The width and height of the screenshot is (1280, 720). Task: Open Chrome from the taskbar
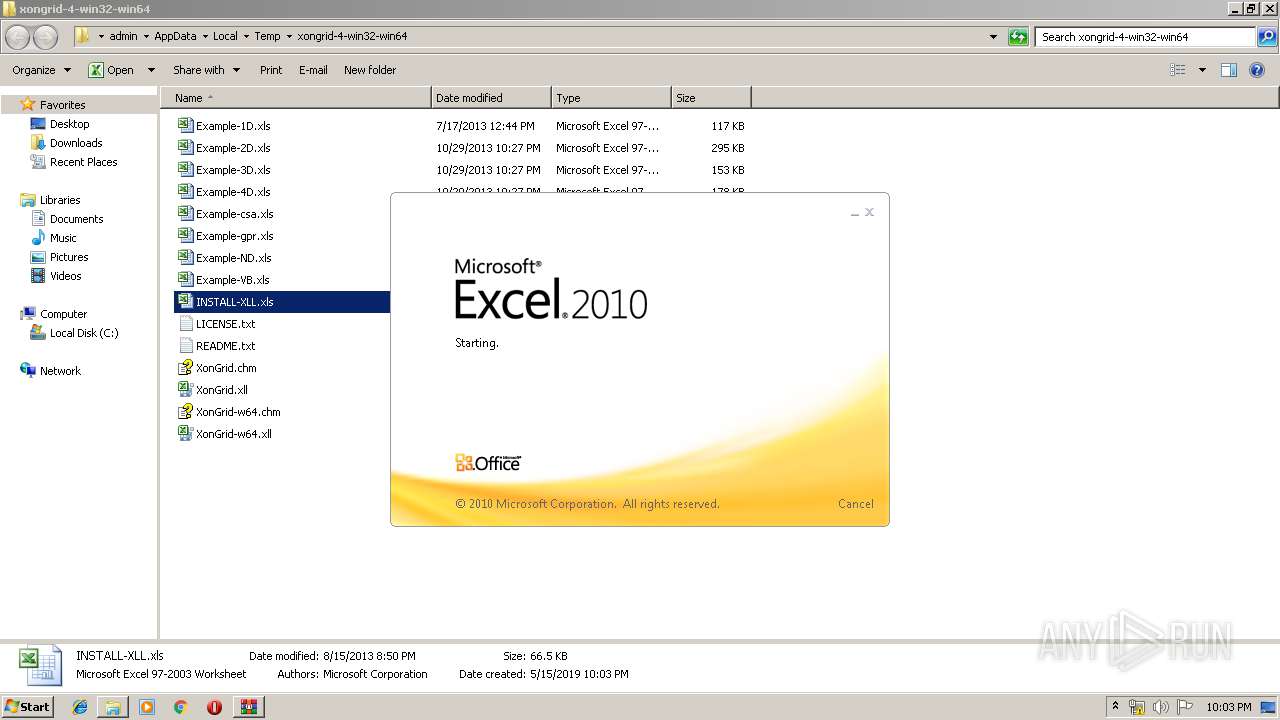tap(180, 707)
